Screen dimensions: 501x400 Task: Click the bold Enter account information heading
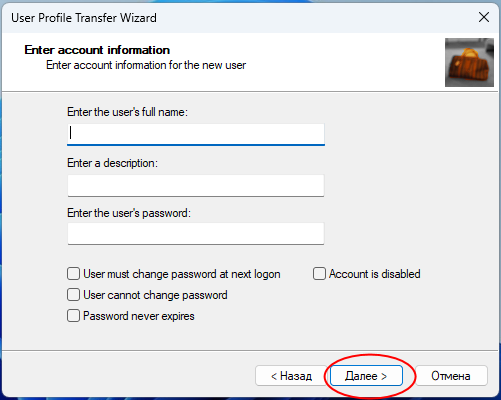(97, 50)
